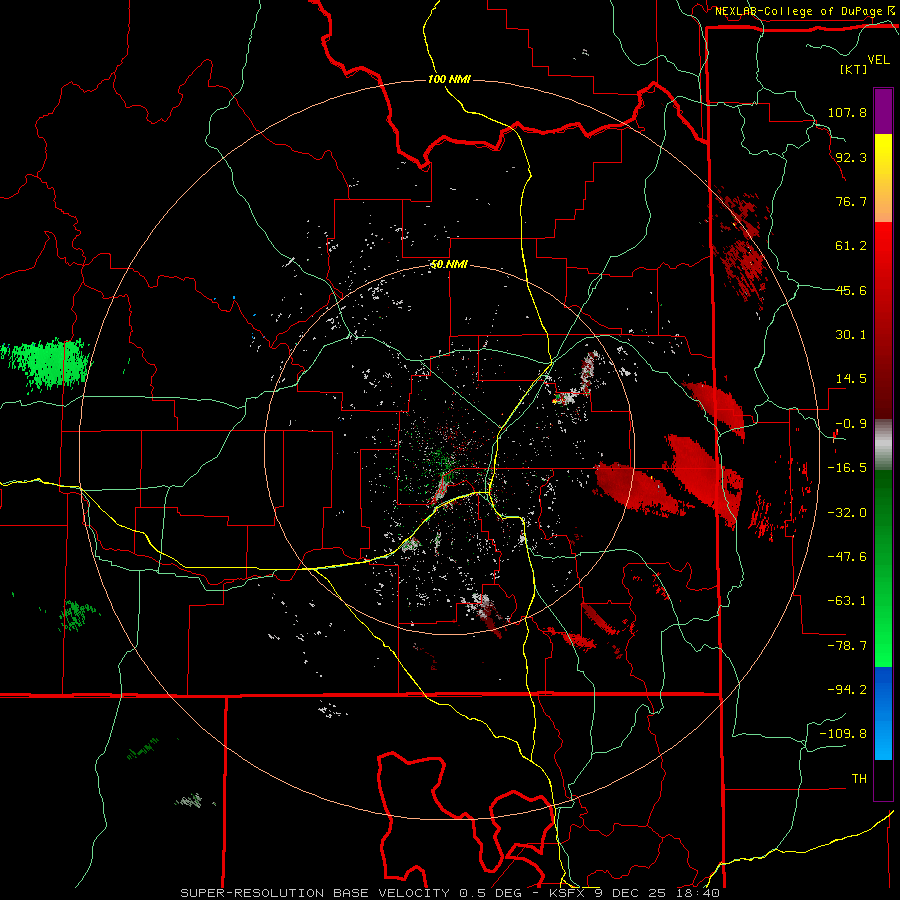
Task: Click the TH threshold label in legend
Action: pos(859,779)
